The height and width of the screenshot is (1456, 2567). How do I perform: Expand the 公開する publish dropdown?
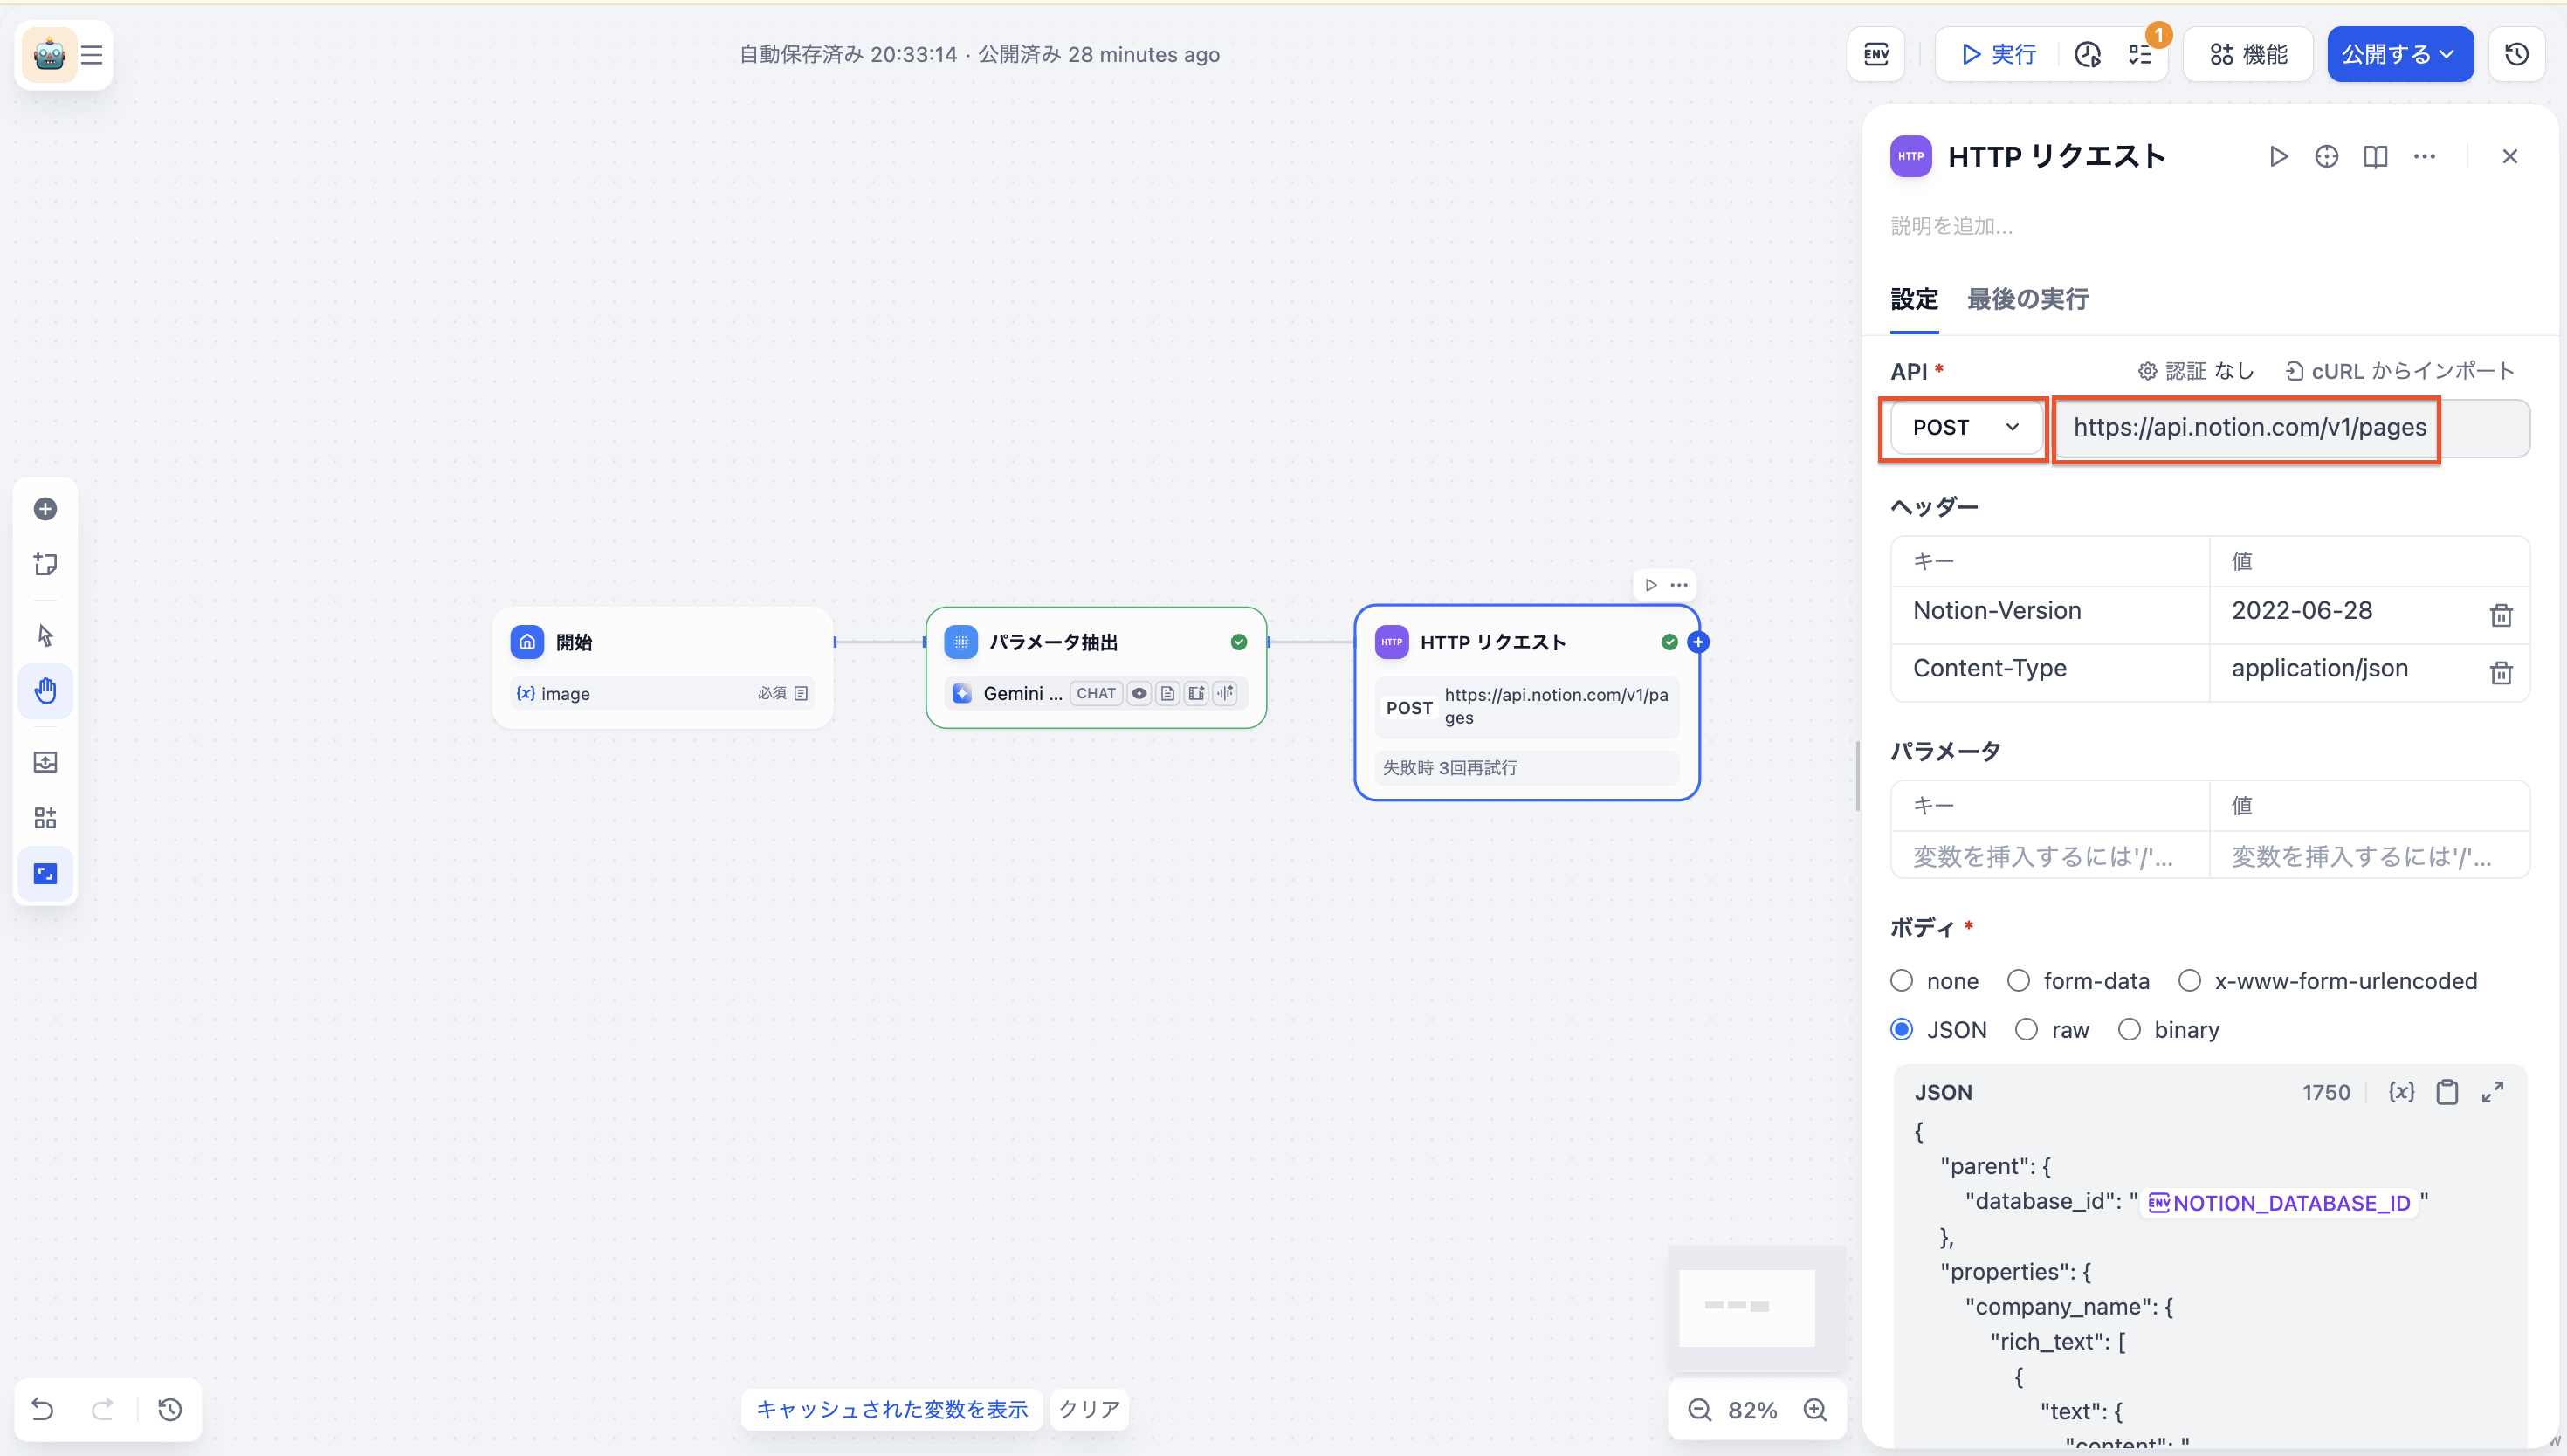[x=2399, y=54]
